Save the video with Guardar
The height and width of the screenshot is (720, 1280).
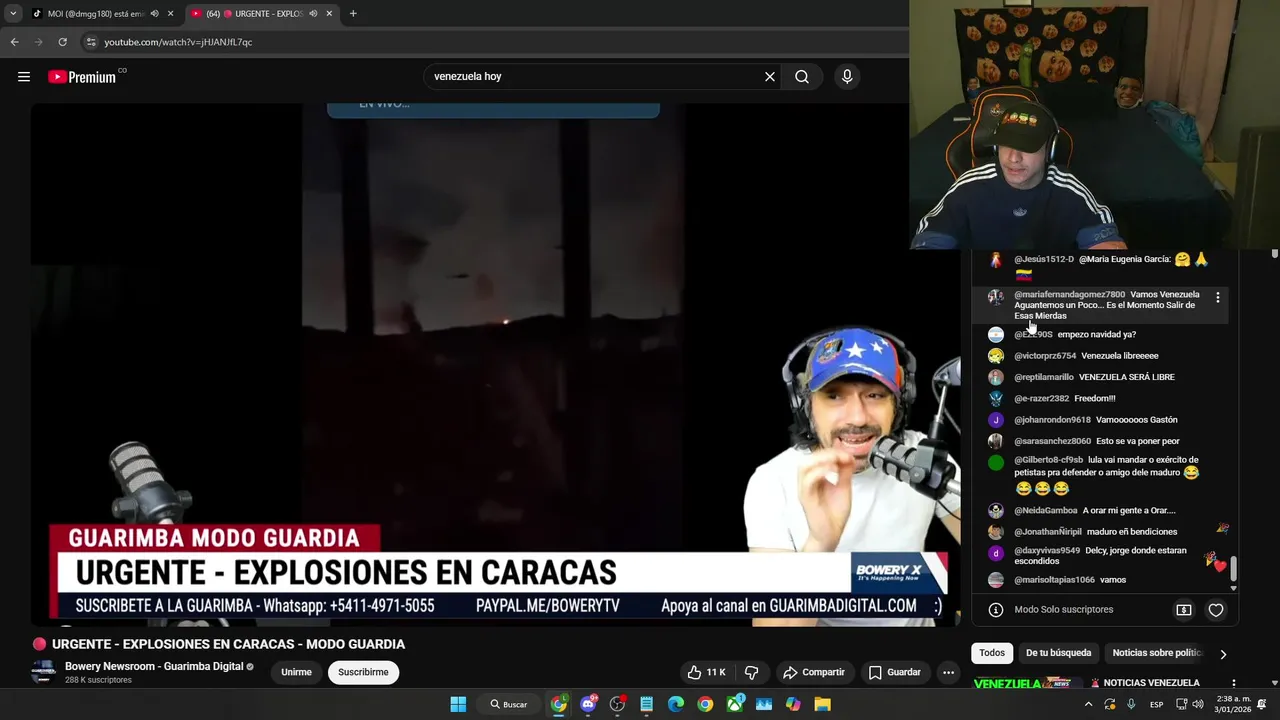(x=894, y=672)
